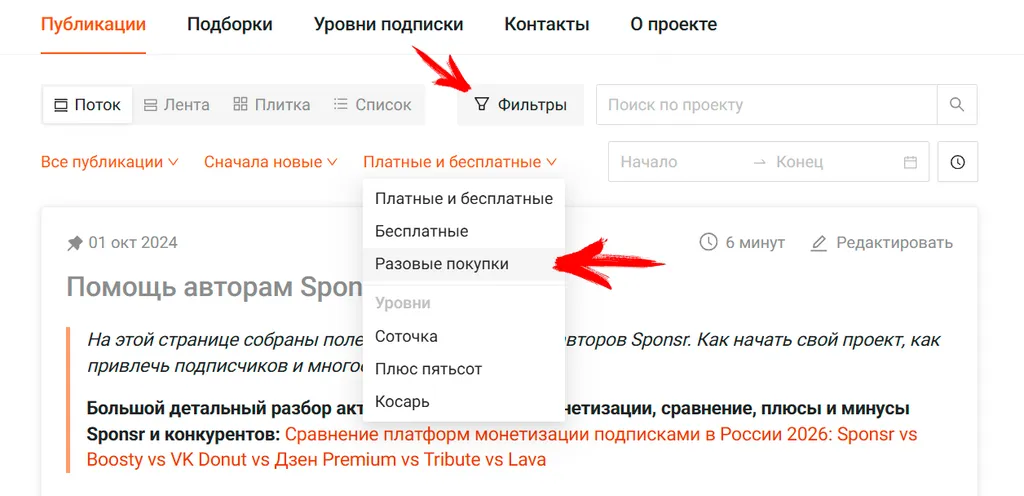Select Разовые покупки from the dropdown menu
Viewport: 1024px width, 496px height.
point(464,264)
